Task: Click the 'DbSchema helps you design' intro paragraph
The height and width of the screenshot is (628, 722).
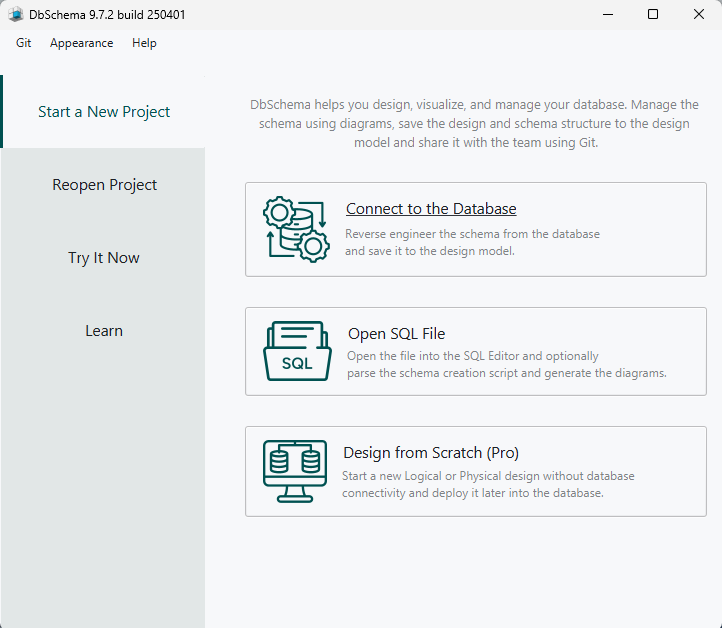Action: coord(474,123)
